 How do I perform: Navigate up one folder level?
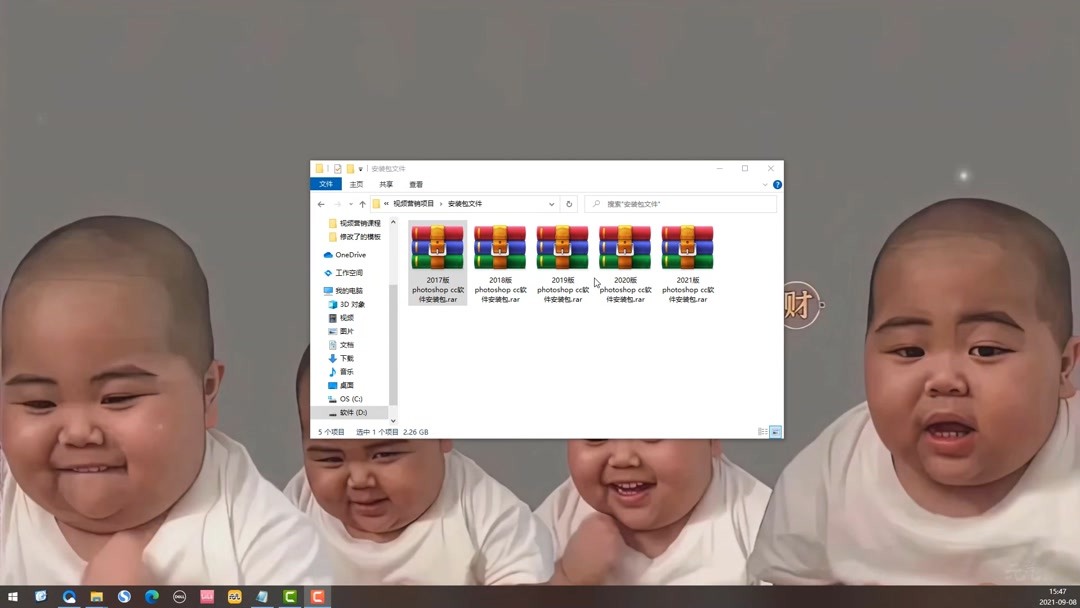[x=362, y=203]
